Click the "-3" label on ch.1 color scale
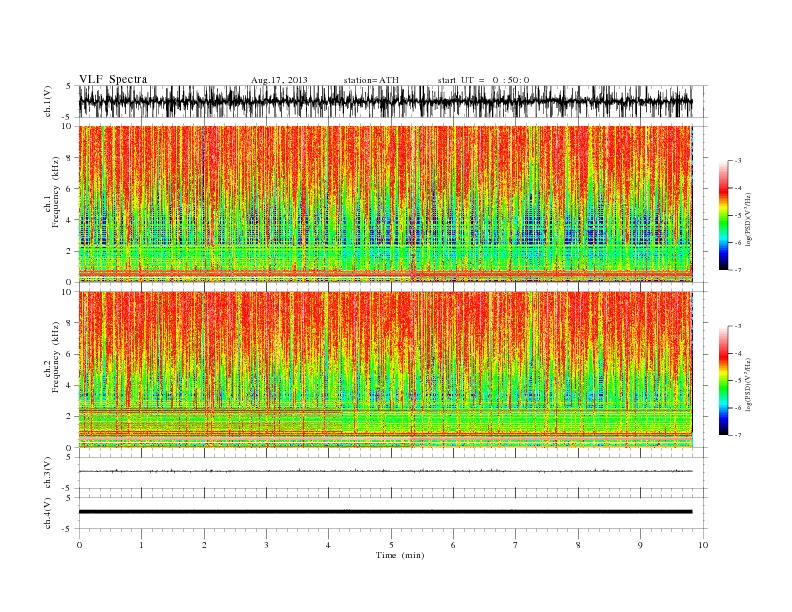792x612 pixels. pos(737,161)
